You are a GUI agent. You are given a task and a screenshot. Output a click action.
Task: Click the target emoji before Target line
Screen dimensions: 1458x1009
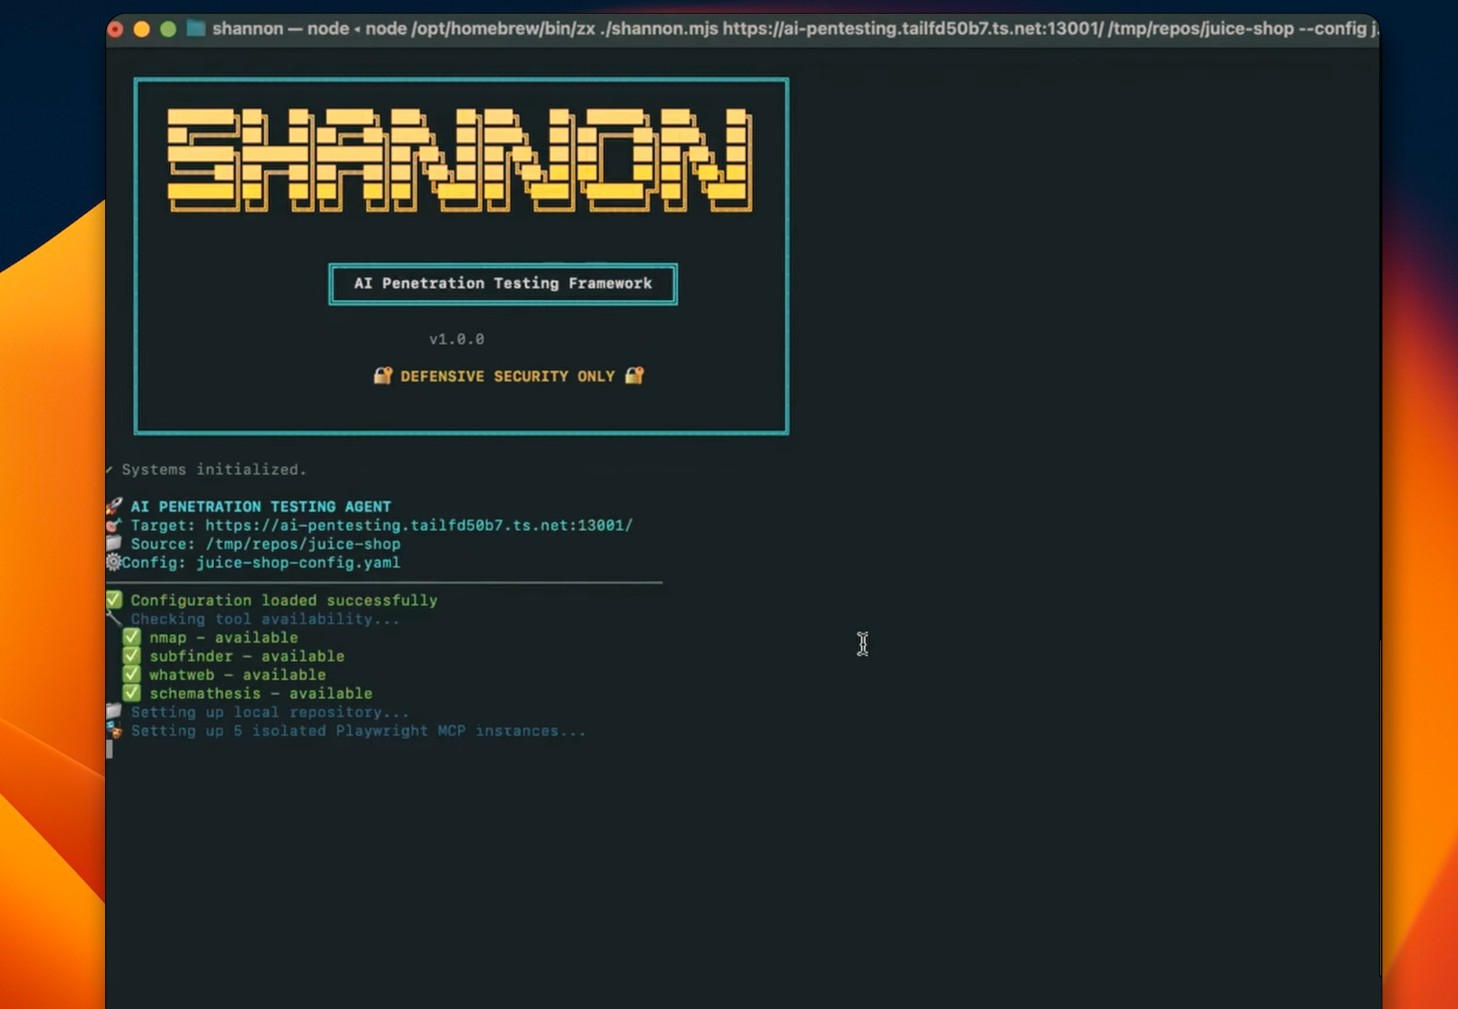(114, 525)
